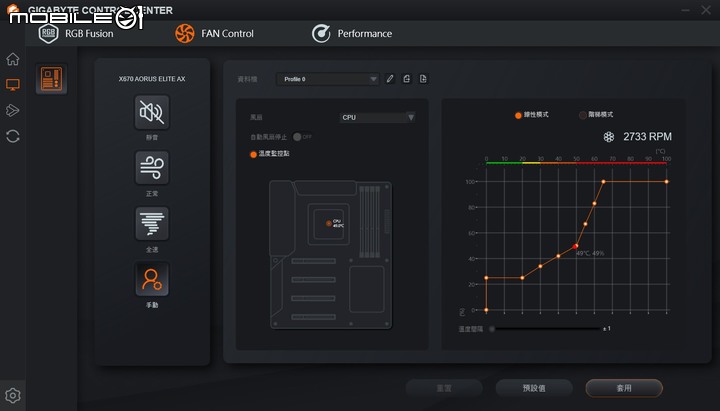Select the motherboard device icon
This screenshot has width=720, height=411.
click(x=51, y=79)
